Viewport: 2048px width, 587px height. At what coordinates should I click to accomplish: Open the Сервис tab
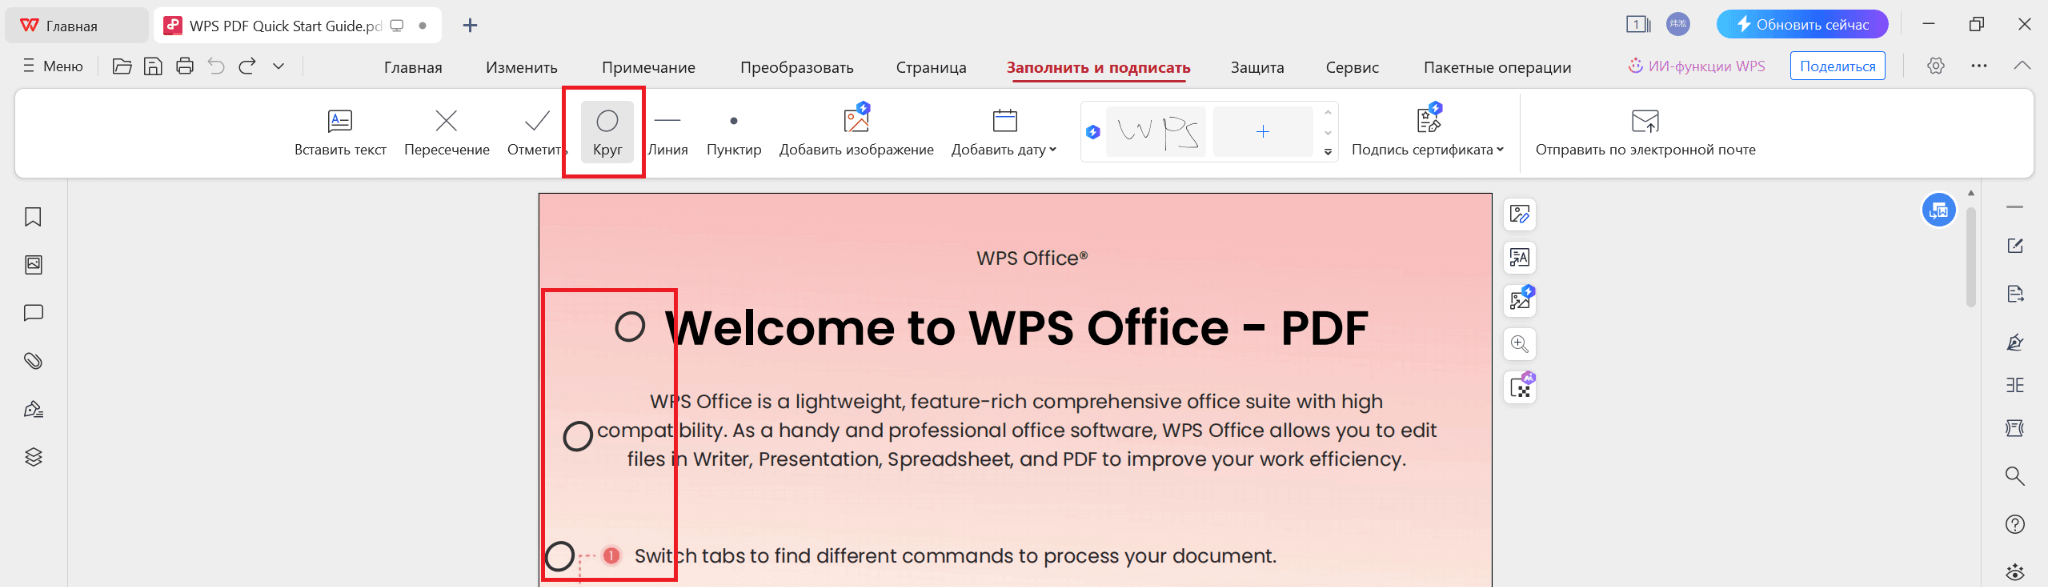point(1352,67)
